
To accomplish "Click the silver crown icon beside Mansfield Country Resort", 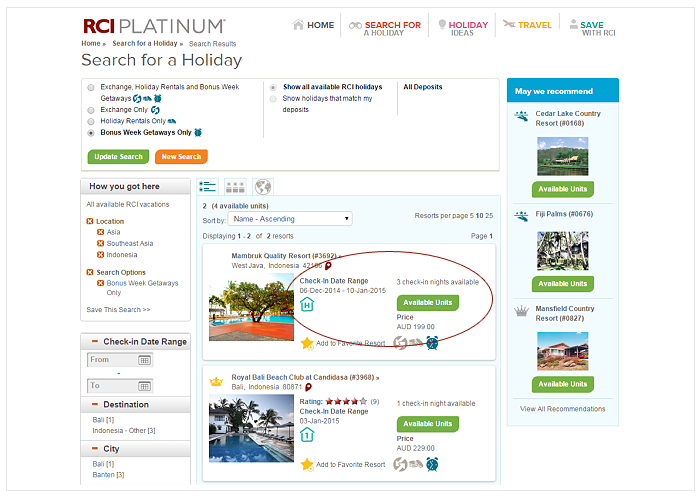I will [521, 311].
